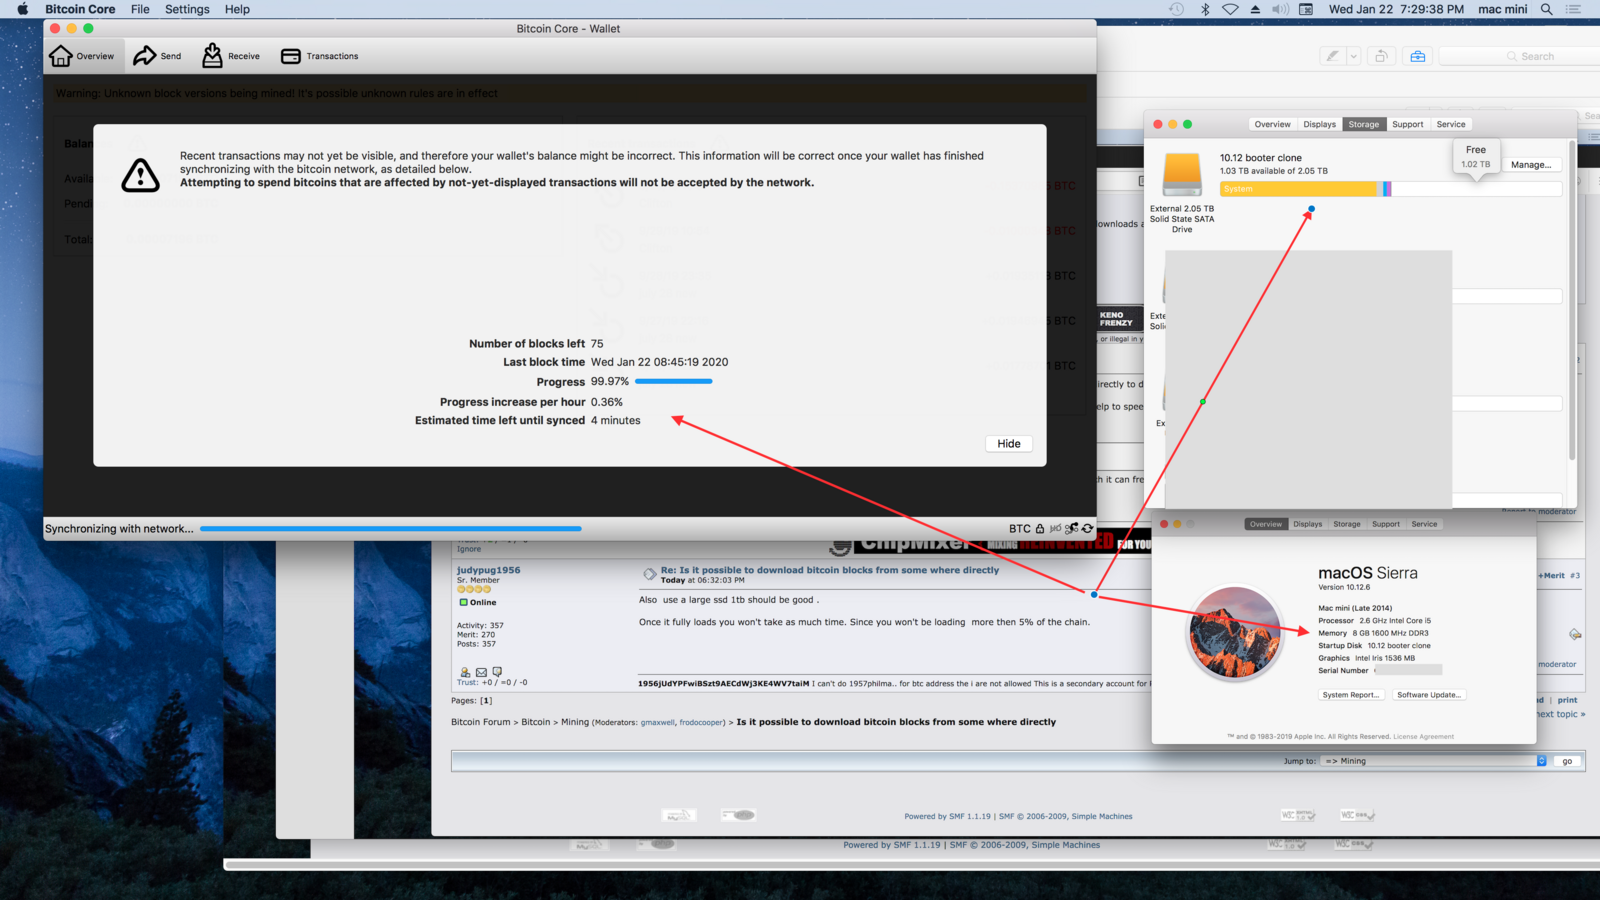Click the volume menu bar icon
Viewport: 1600px width, 900px height.
click(1280, 9)
